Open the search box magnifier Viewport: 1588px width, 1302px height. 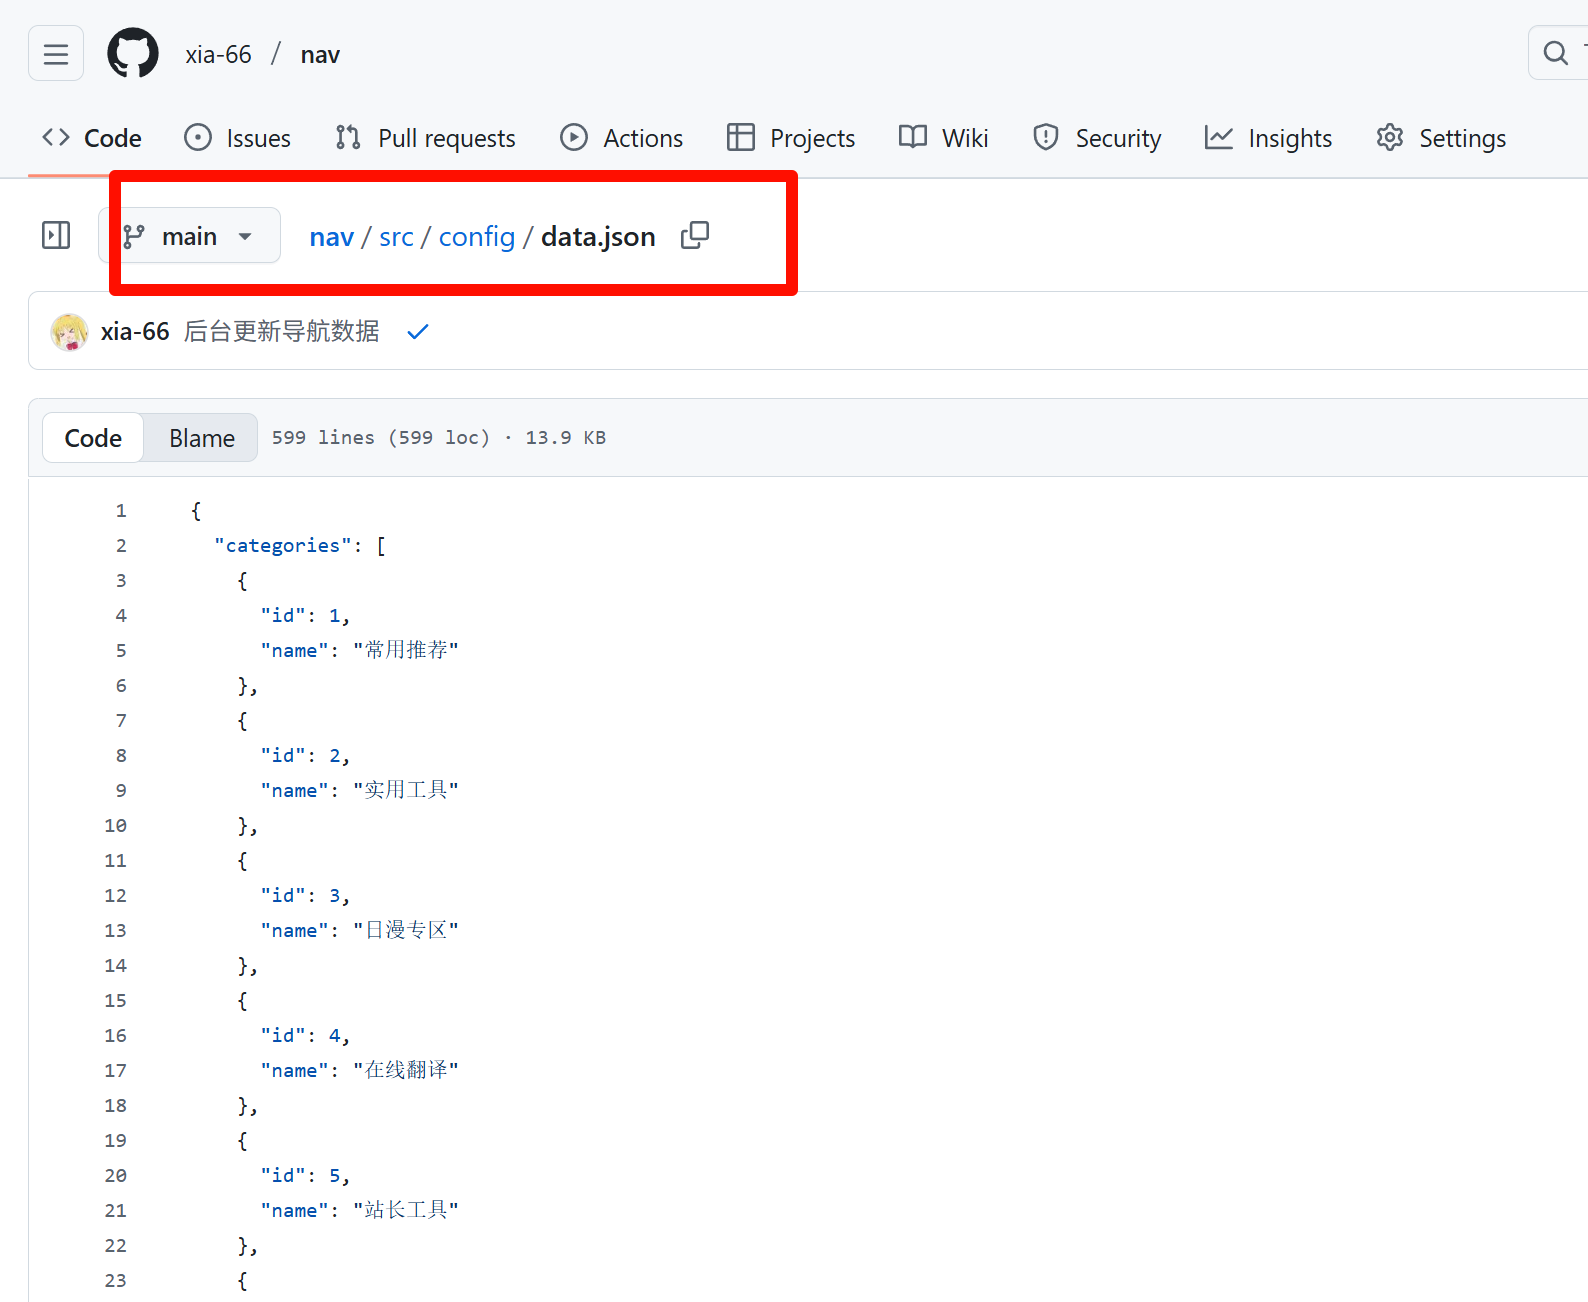point(1556,53)
